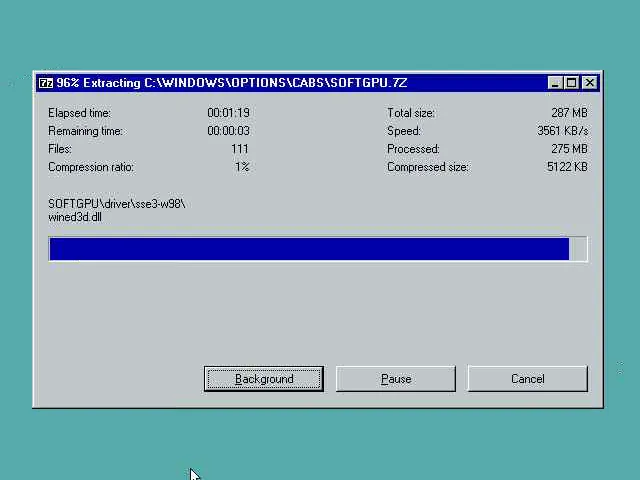
Task: Click the processed value 275 MB
Action: coord(569,149)
